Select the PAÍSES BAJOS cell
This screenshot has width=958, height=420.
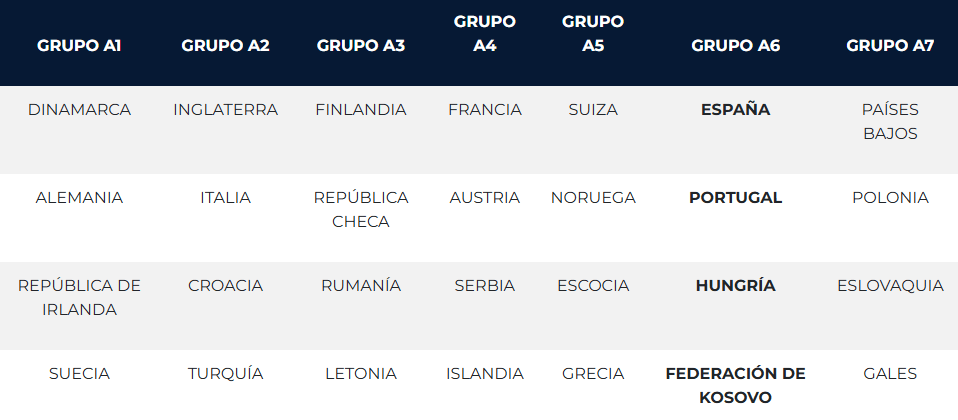click(x=890, y=121)
